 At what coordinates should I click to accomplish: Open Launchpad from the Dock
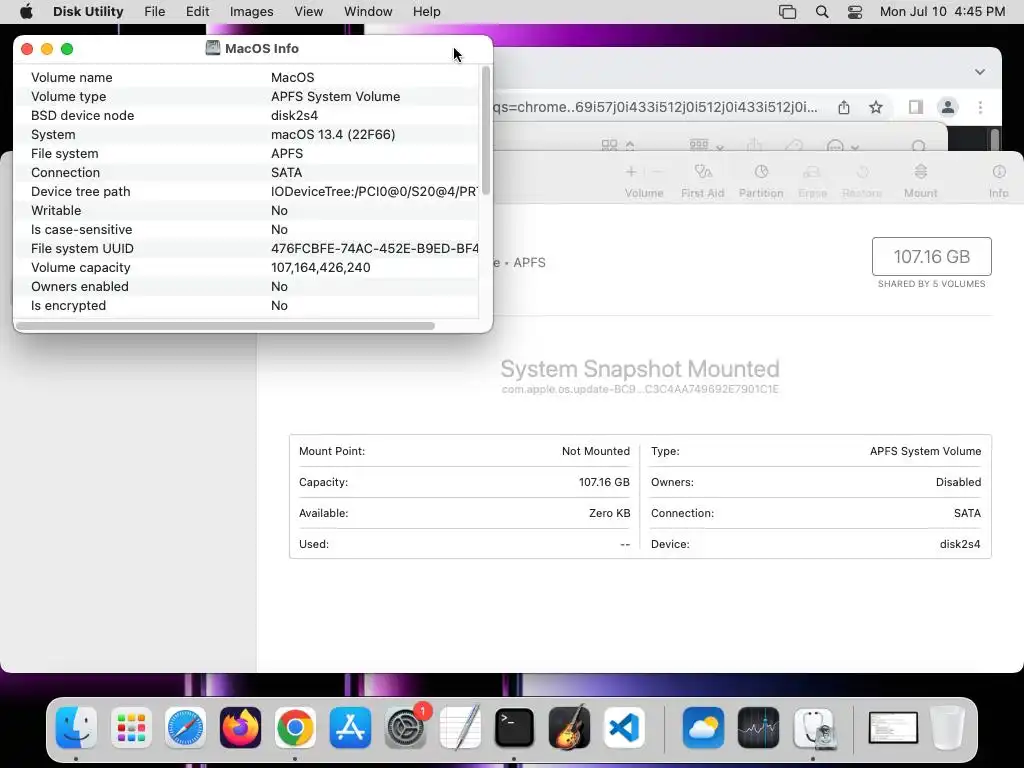pyautogui.click(x=131, y=728)
